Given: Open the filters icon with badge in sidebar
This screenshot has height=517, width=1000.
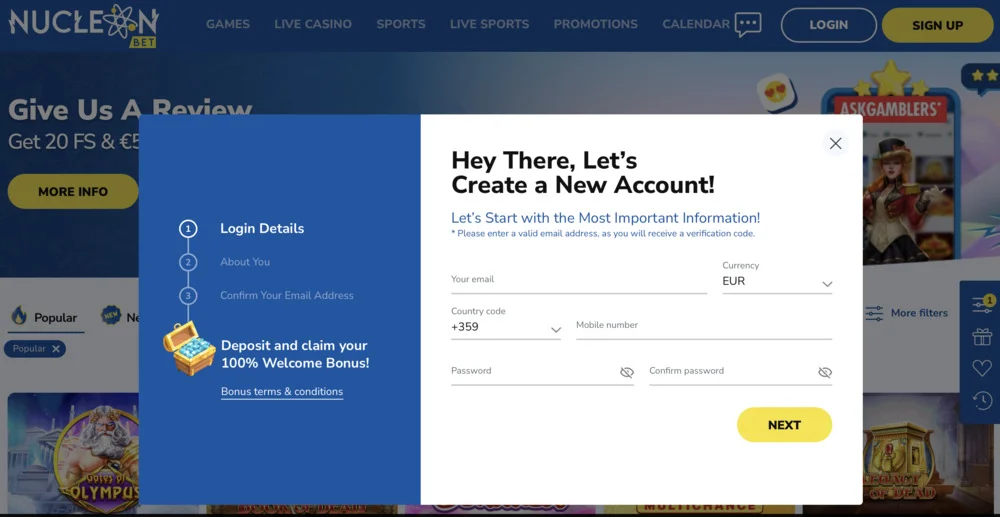Looking at the screenshot, I should pos(982,304).
